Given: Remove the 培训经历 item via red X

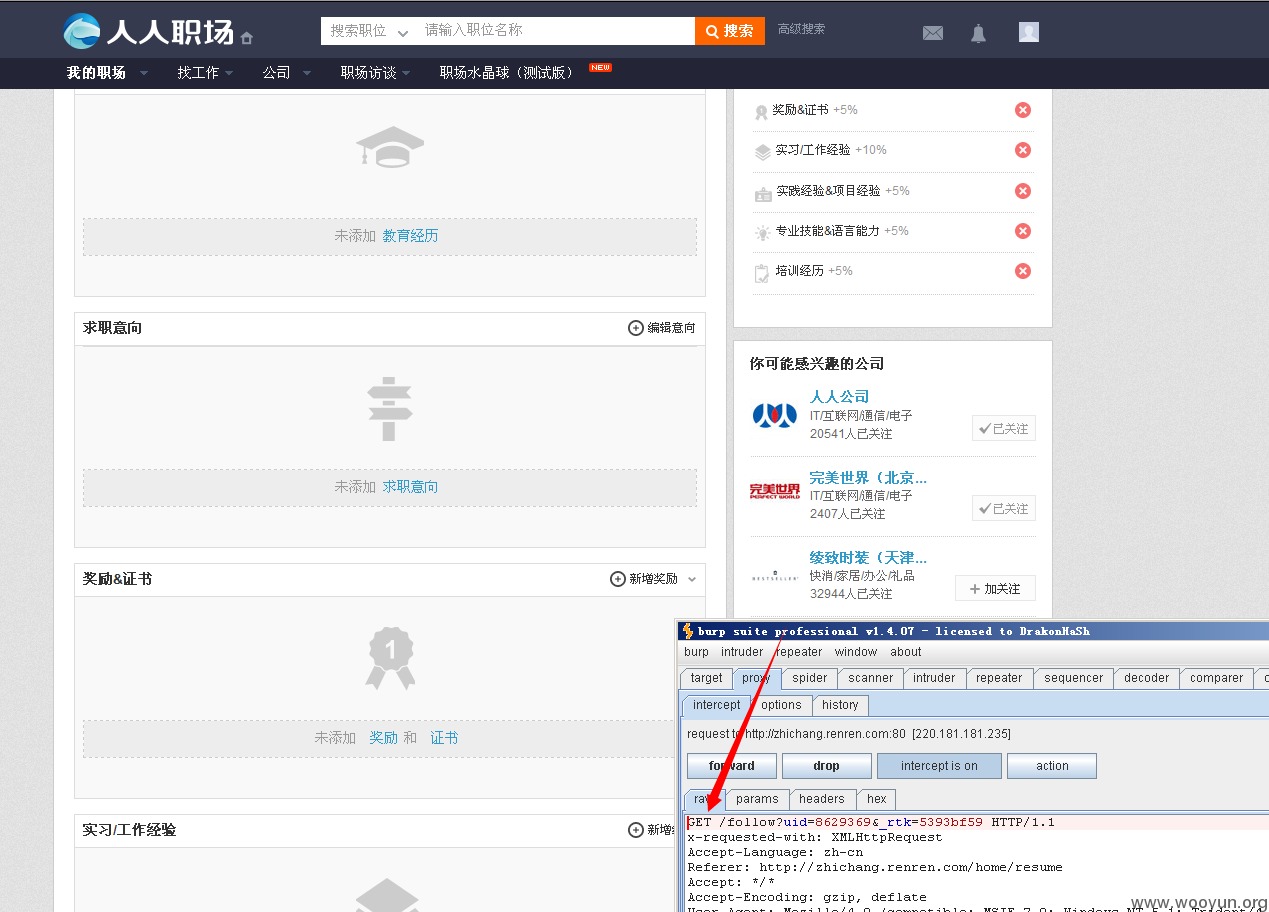Looking at the screenshot, I should pyautogui.click(x=1023, y=271).
